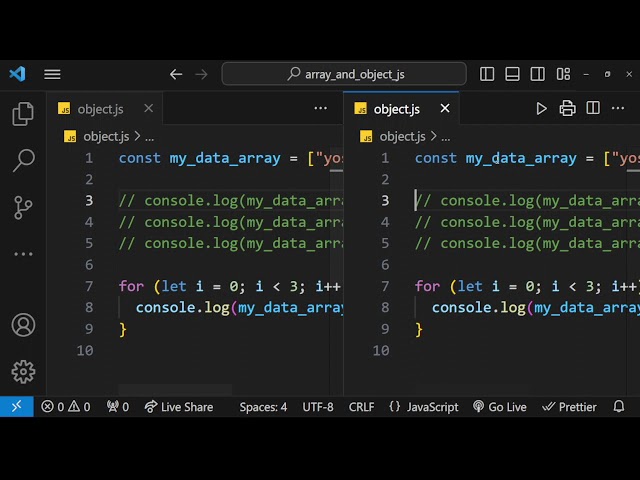Open the Manage gear icon
640x480 pixels.
pyautogui.click(x=23, y=371)
